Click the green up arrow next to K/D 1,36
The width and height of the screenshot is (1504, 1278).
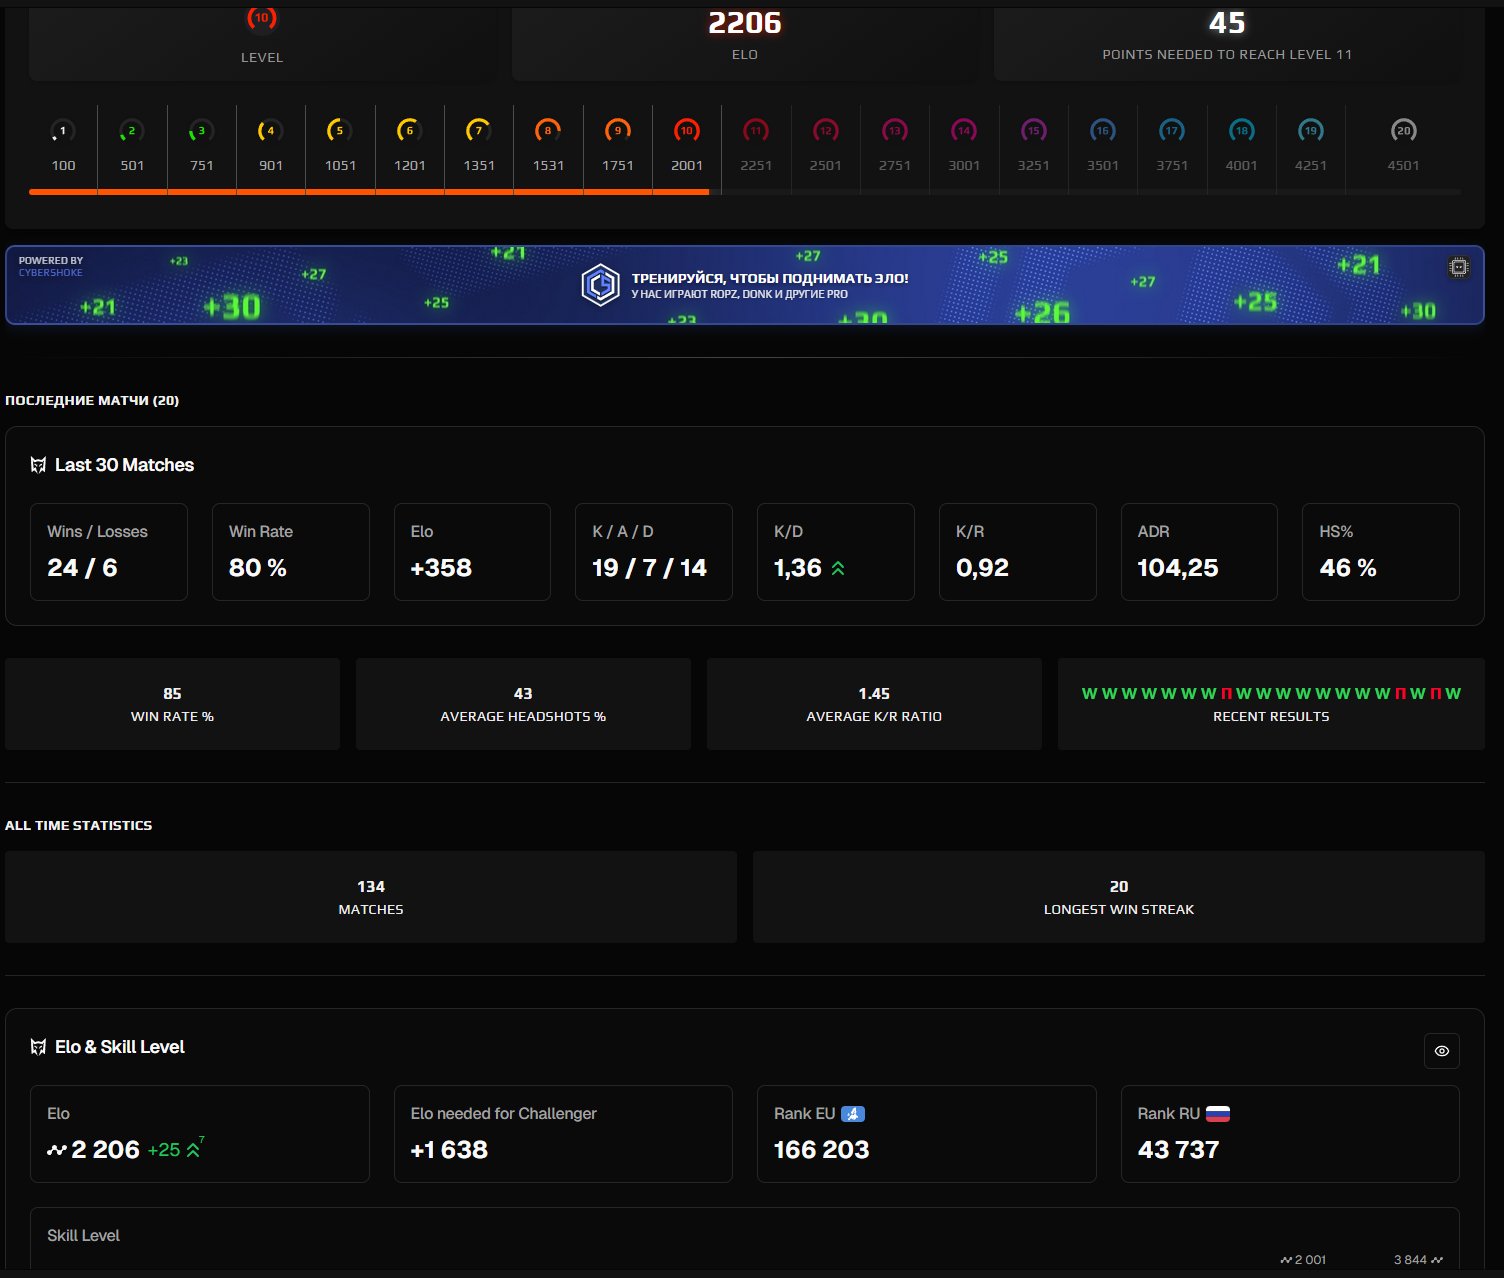[840, 567]
